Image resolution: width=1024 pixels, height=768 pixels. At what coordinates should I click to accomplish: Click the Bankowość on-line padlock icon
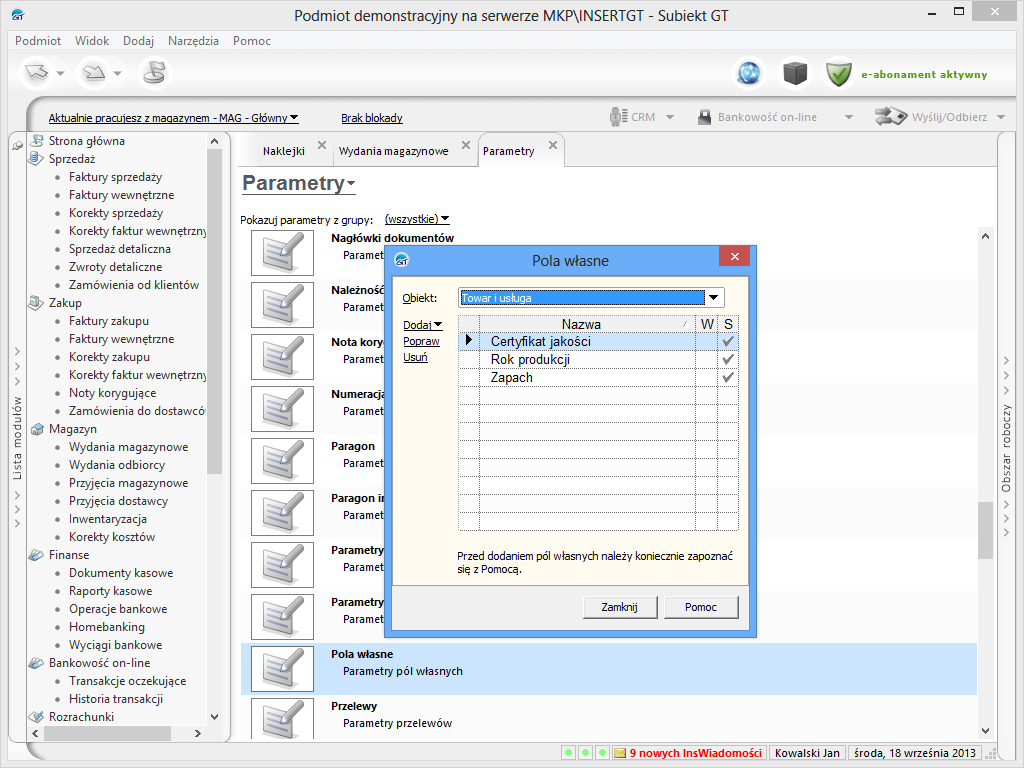click(x=704, y=117)
